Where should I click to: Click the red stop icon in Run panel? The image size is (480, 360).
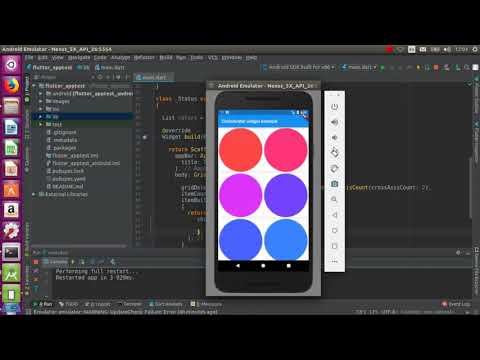pos(36,262)
